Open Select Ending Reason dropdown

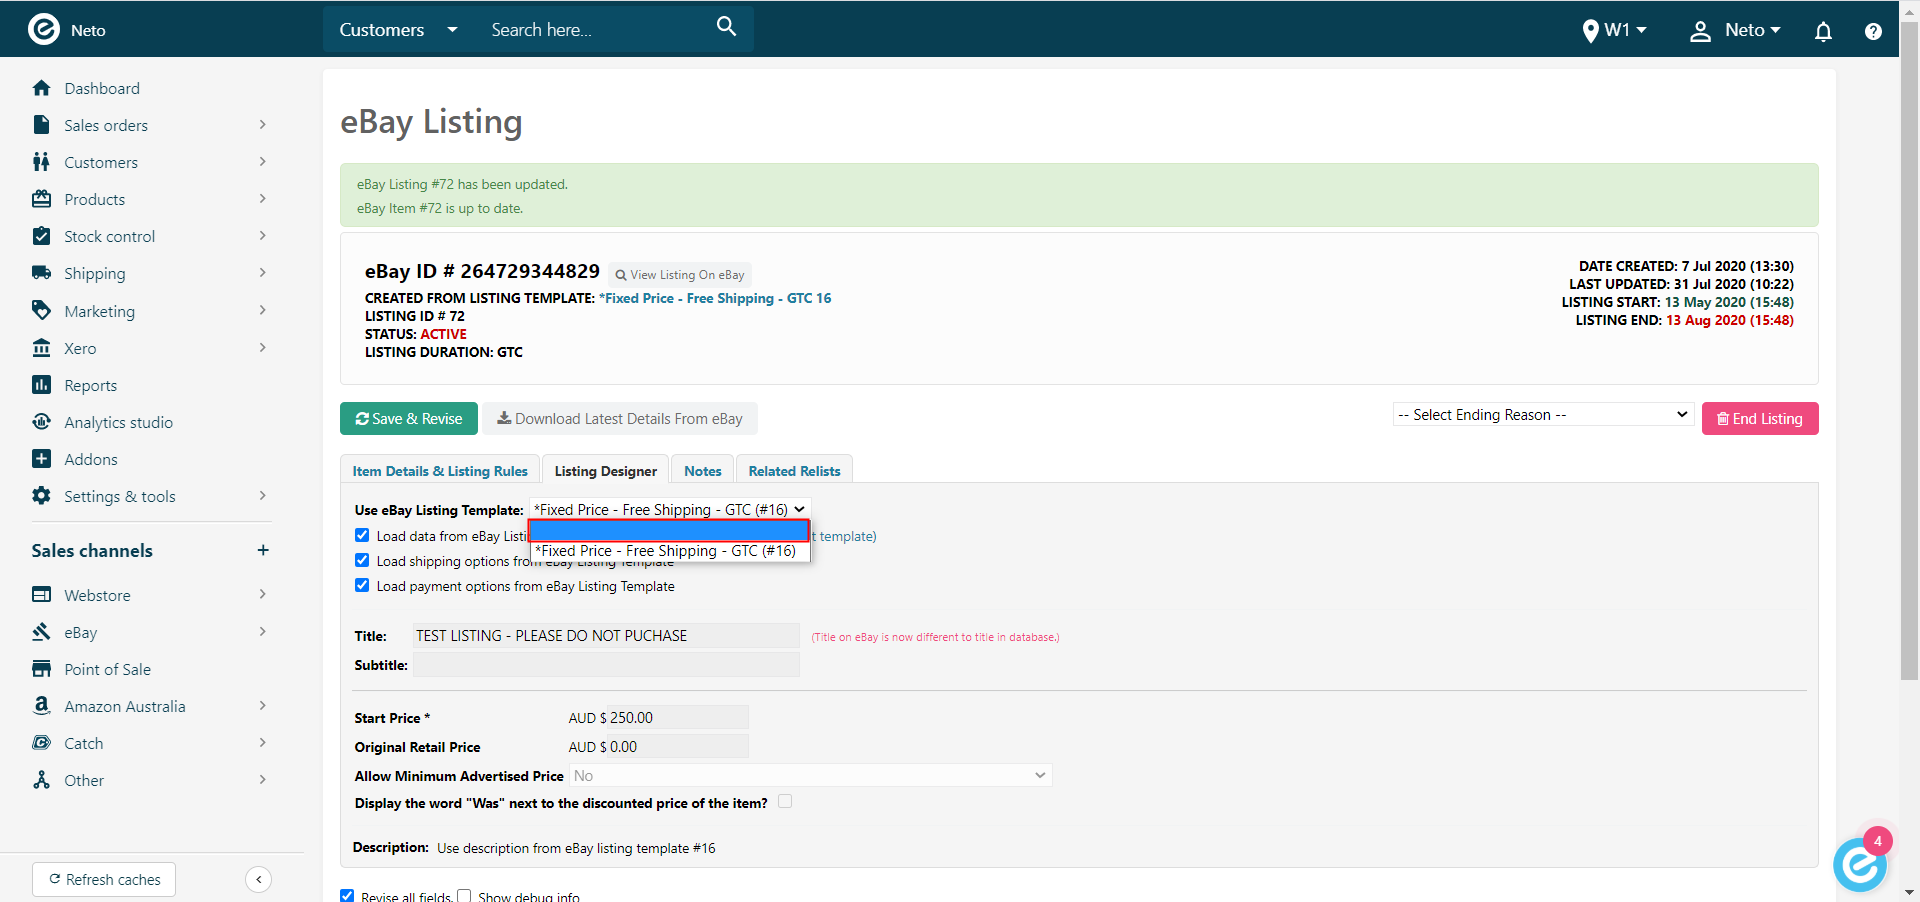[x=1543, y=415]
